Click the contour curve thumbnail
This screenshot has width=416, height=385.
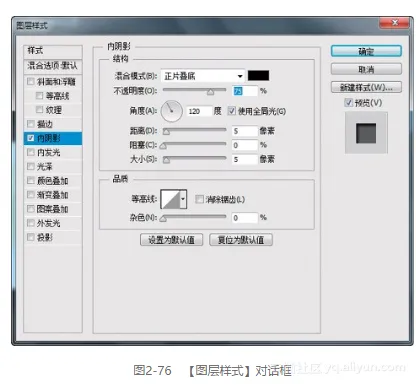point(170,199)
